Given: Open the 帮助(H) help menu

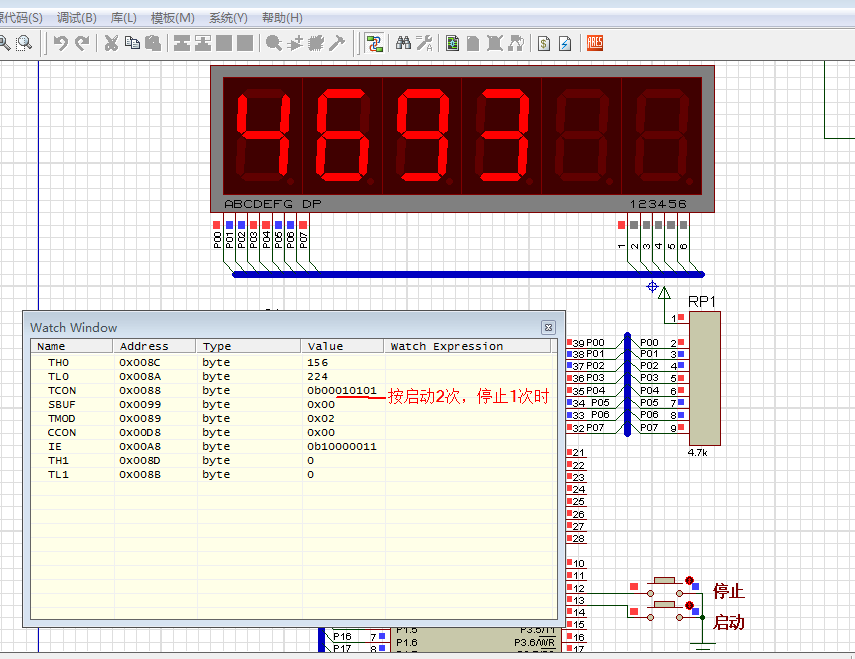Looking at the screenshot, I should pyautogui.click(x=282, y=18).
